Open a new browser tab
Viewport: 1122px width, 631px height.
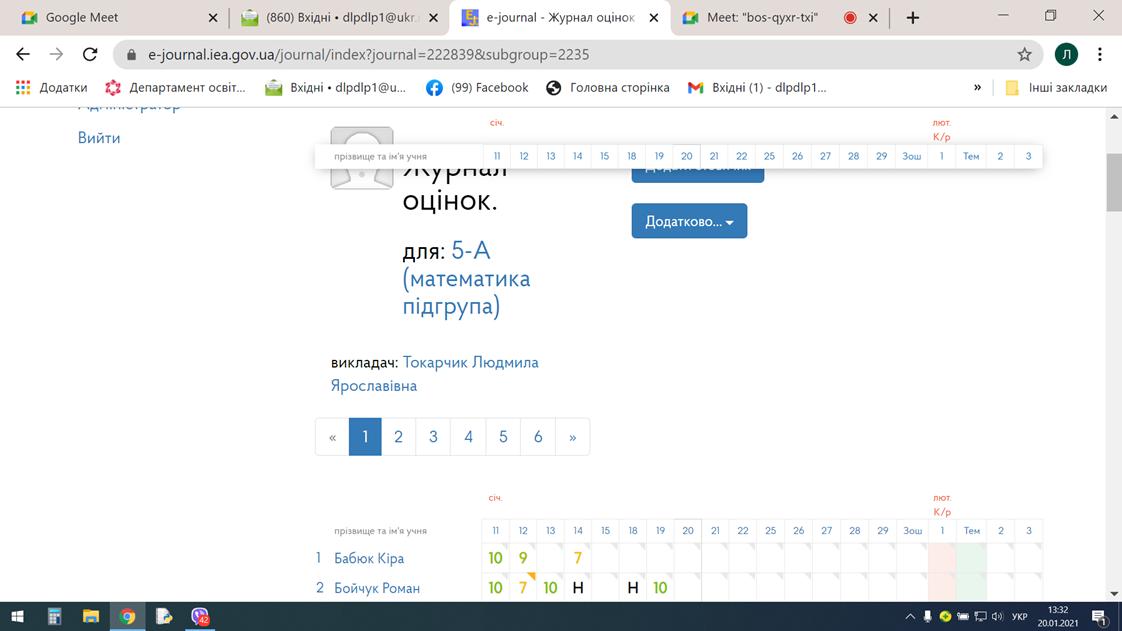[x=912, y=18]
